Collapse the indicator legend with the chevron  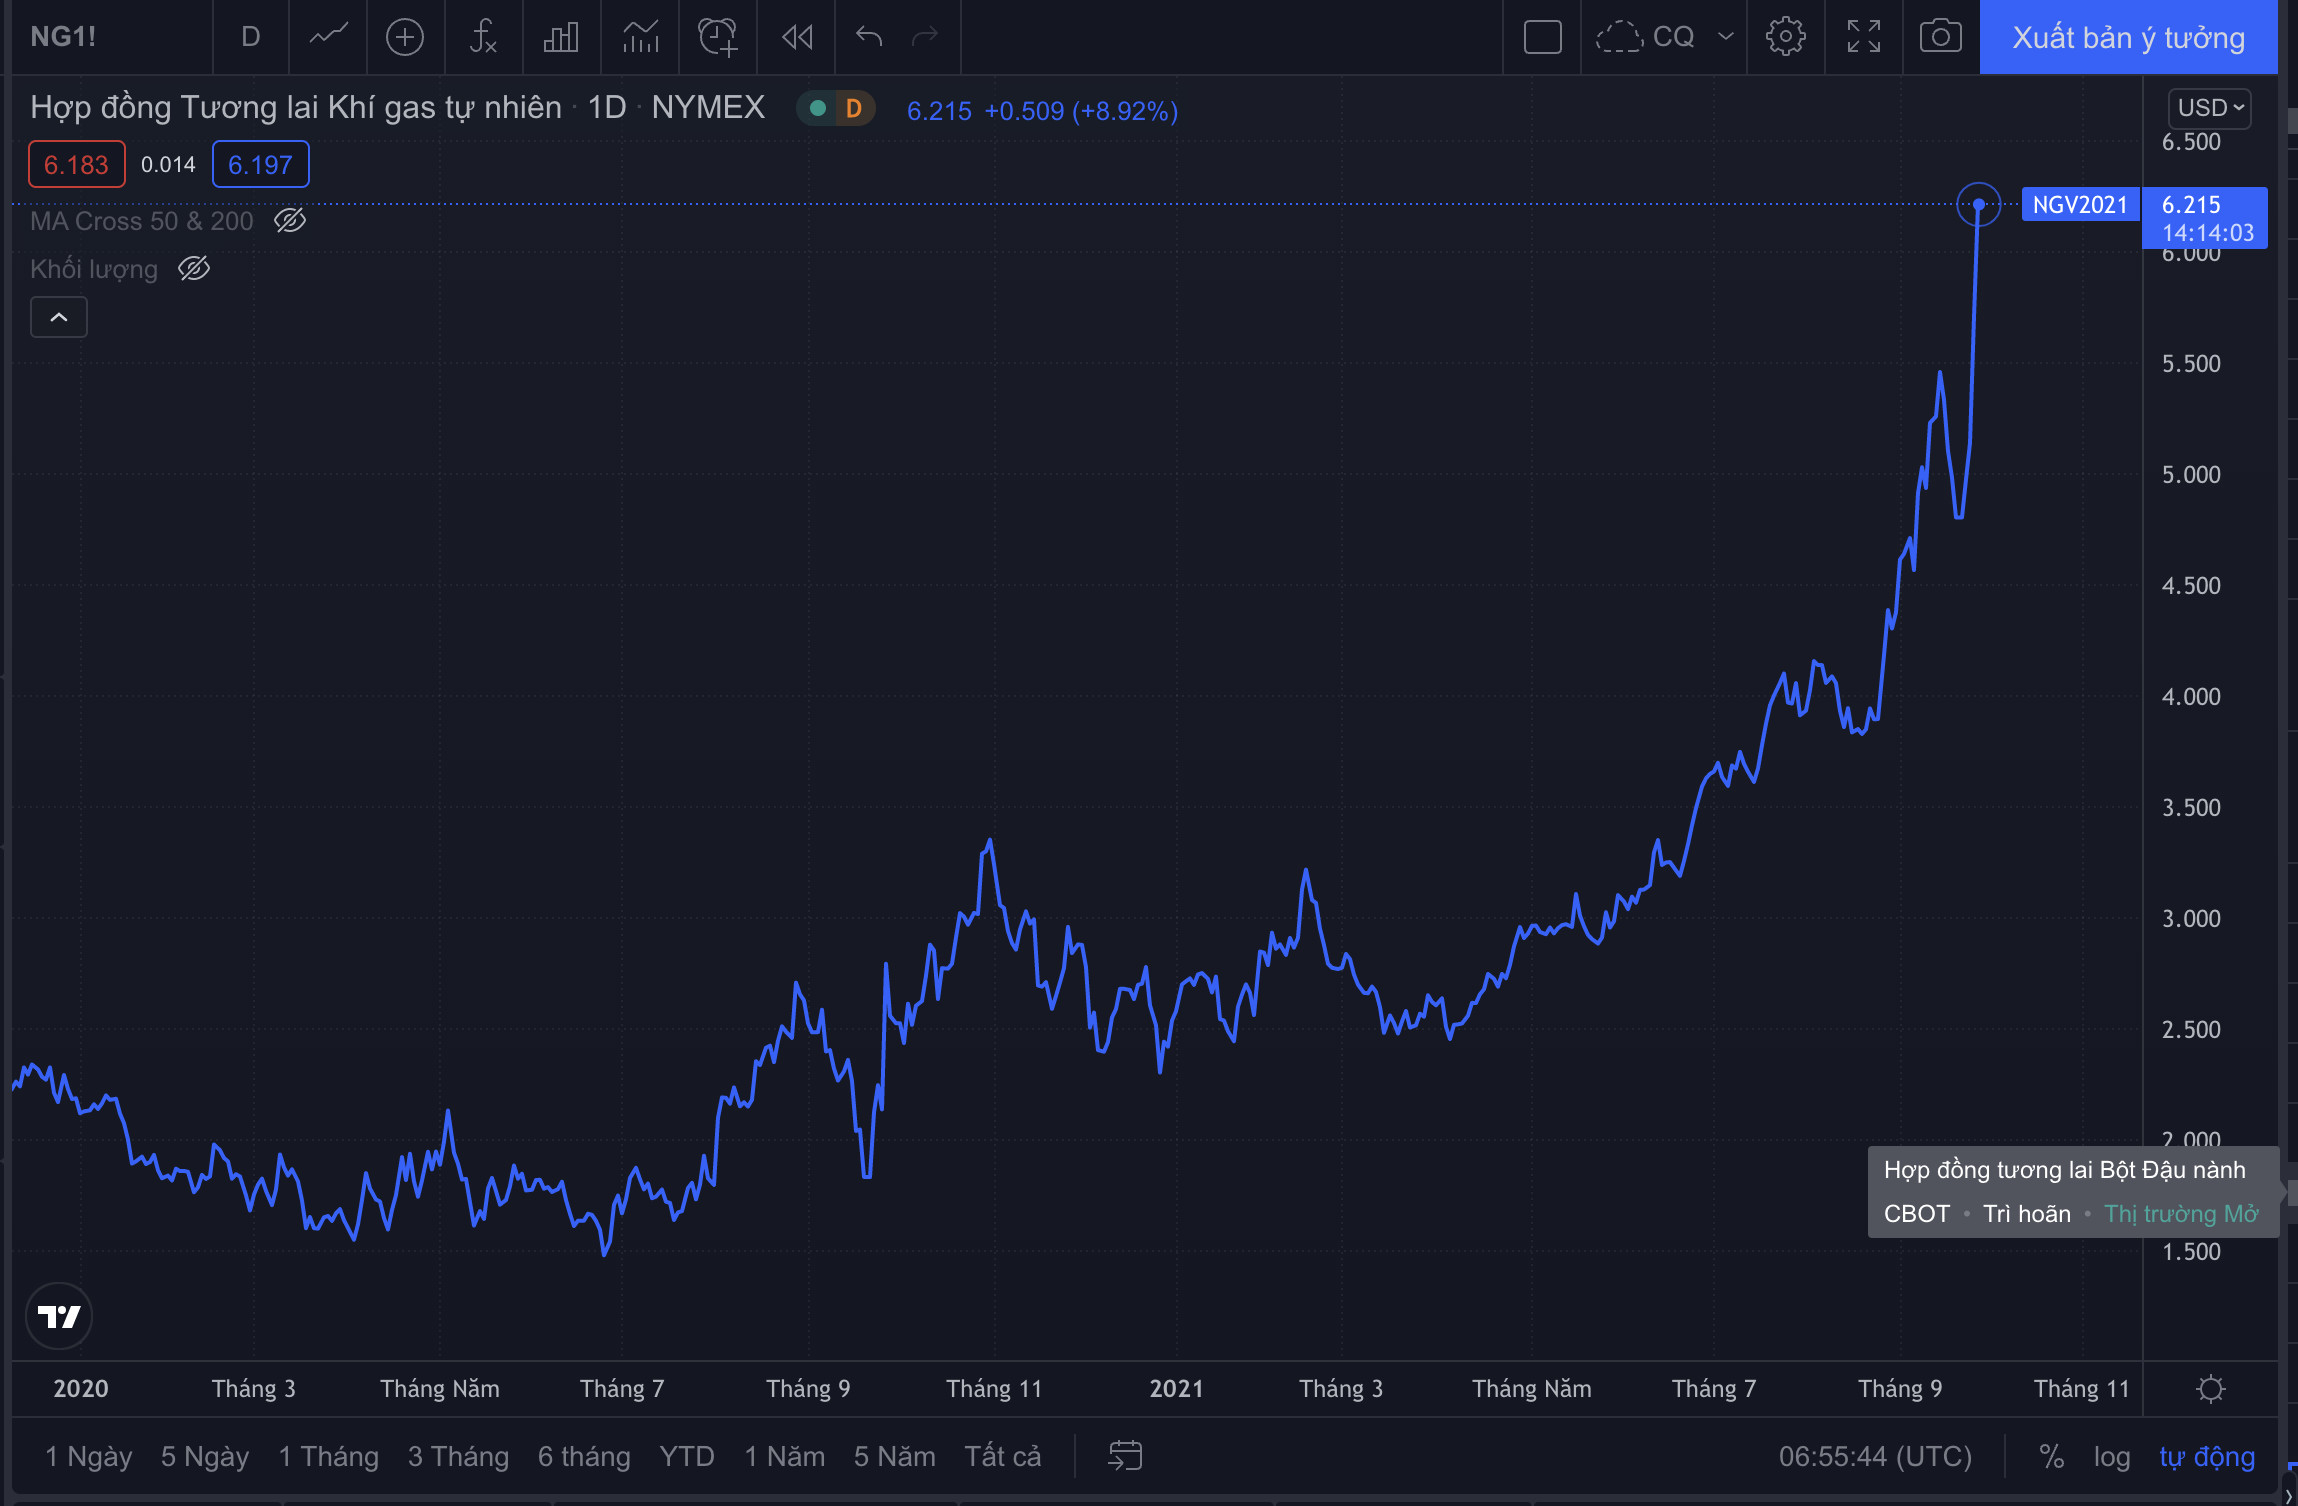pos(59,318)
